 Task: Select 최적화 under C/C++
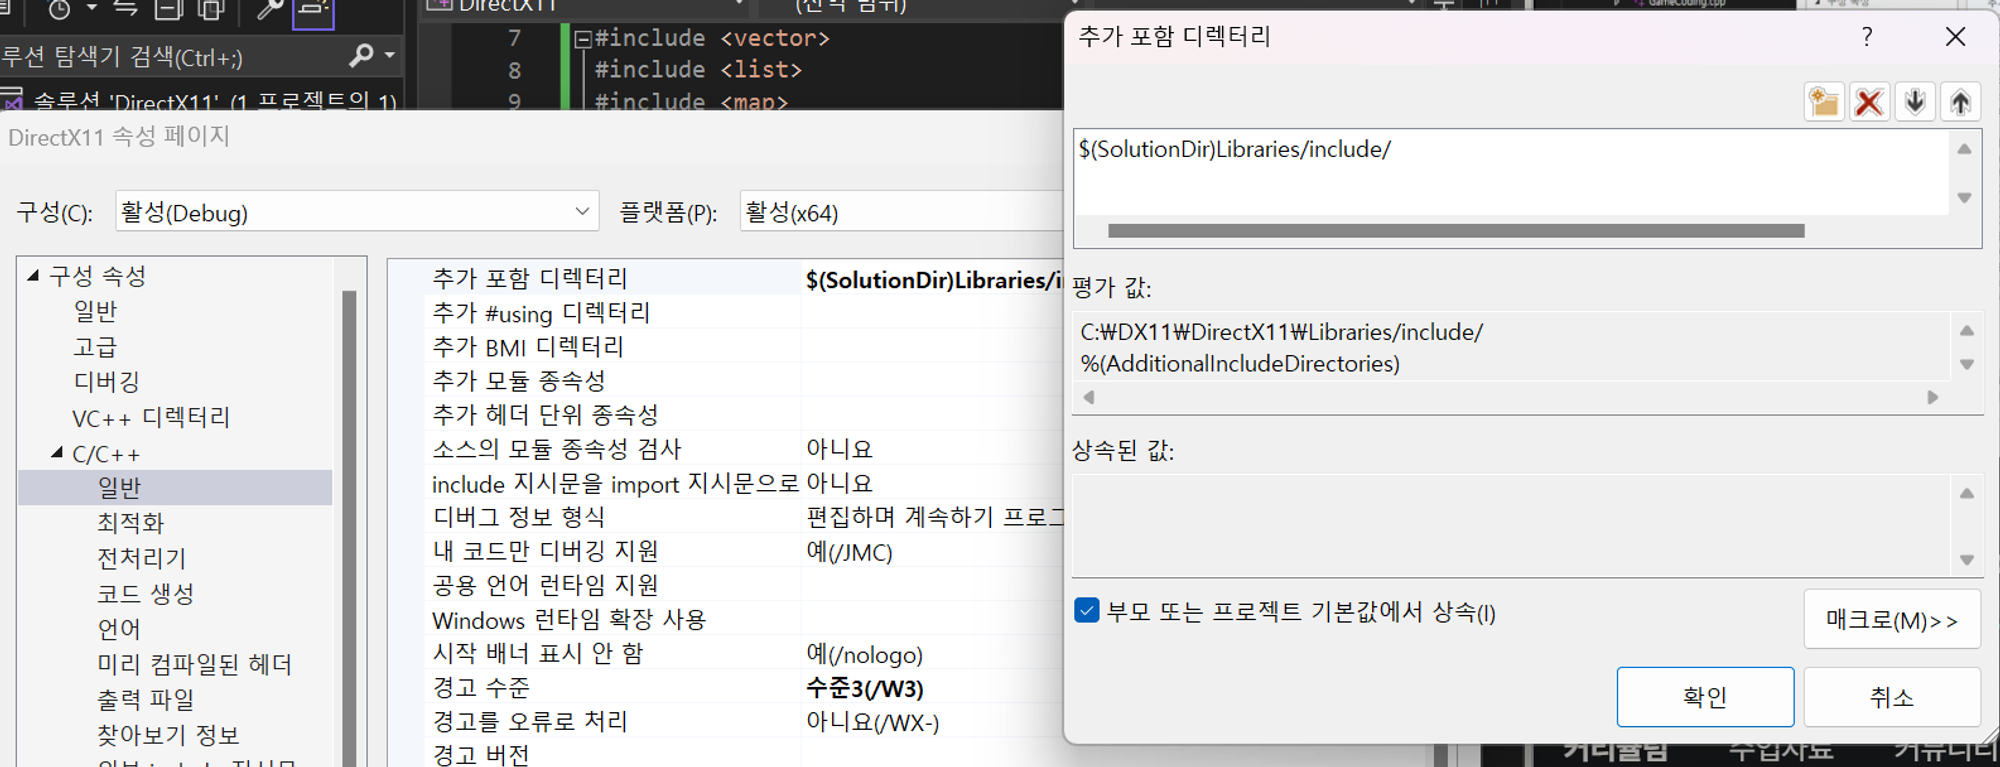pos(130,522)
